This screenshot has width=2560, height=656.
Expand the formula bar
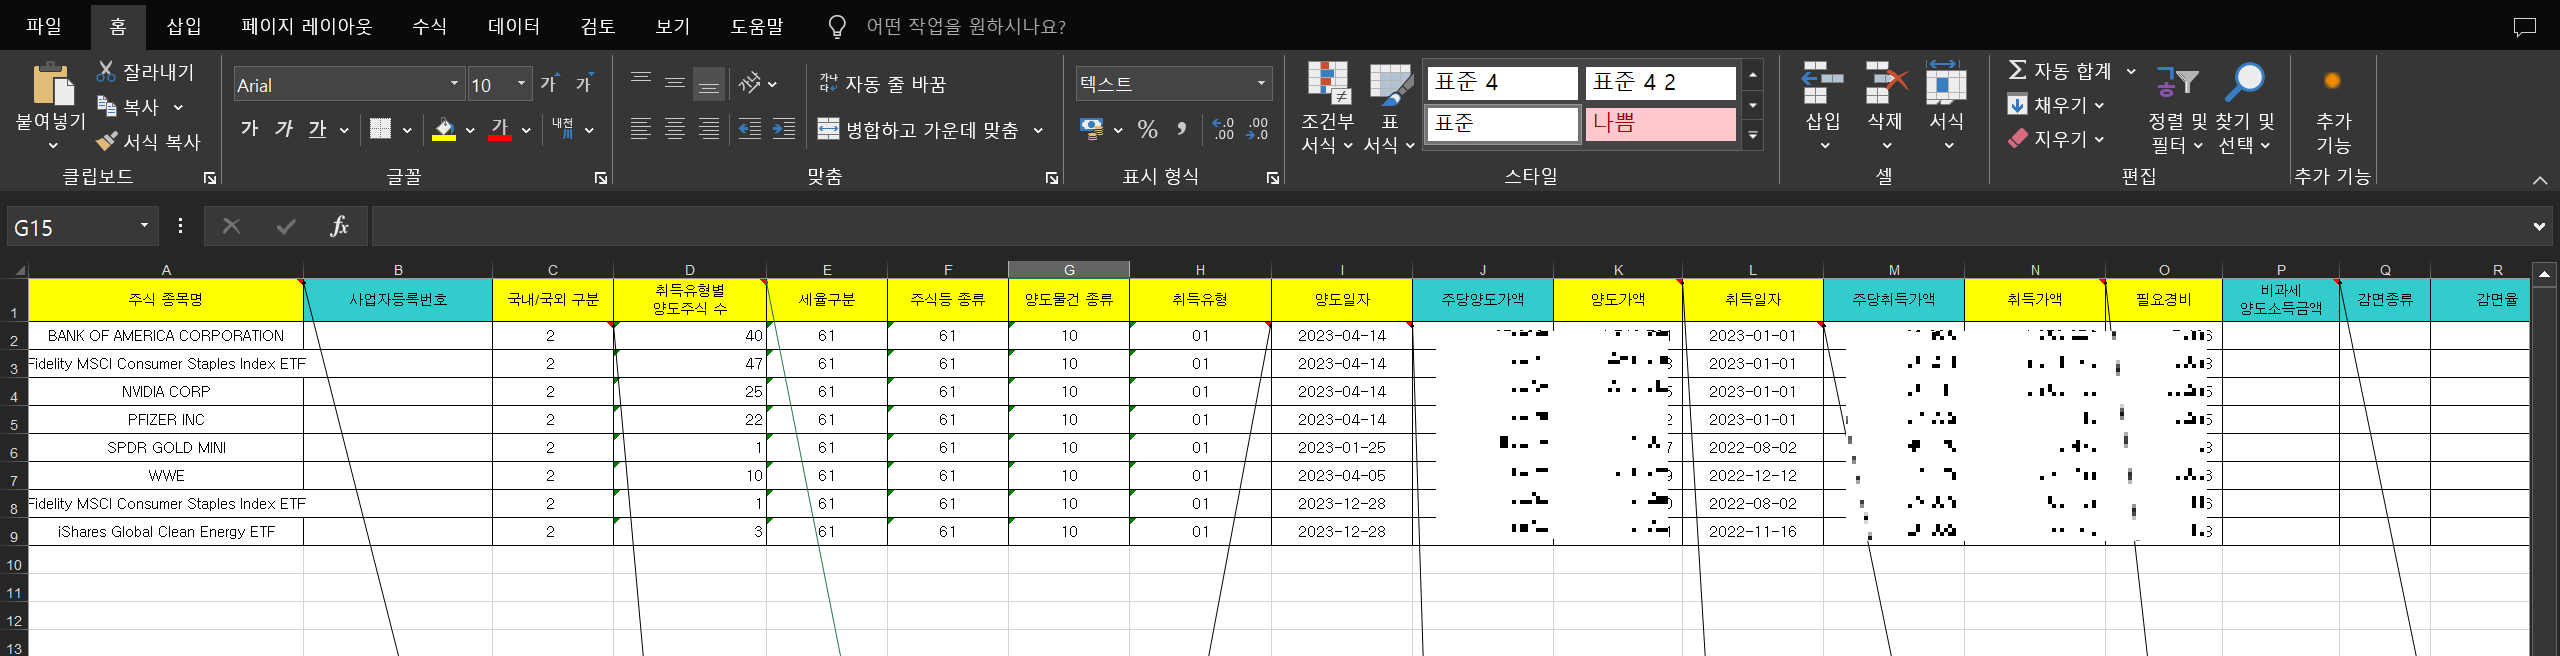tap(2539, 226)
